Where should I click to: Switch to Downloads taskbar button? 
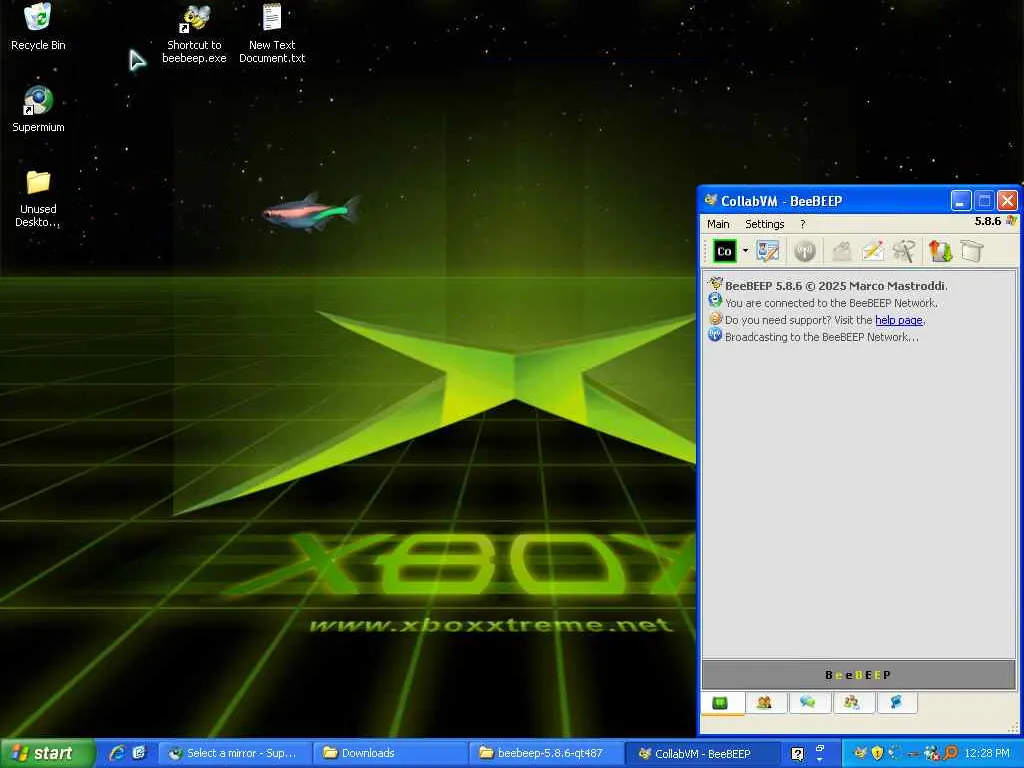point(390,753)
